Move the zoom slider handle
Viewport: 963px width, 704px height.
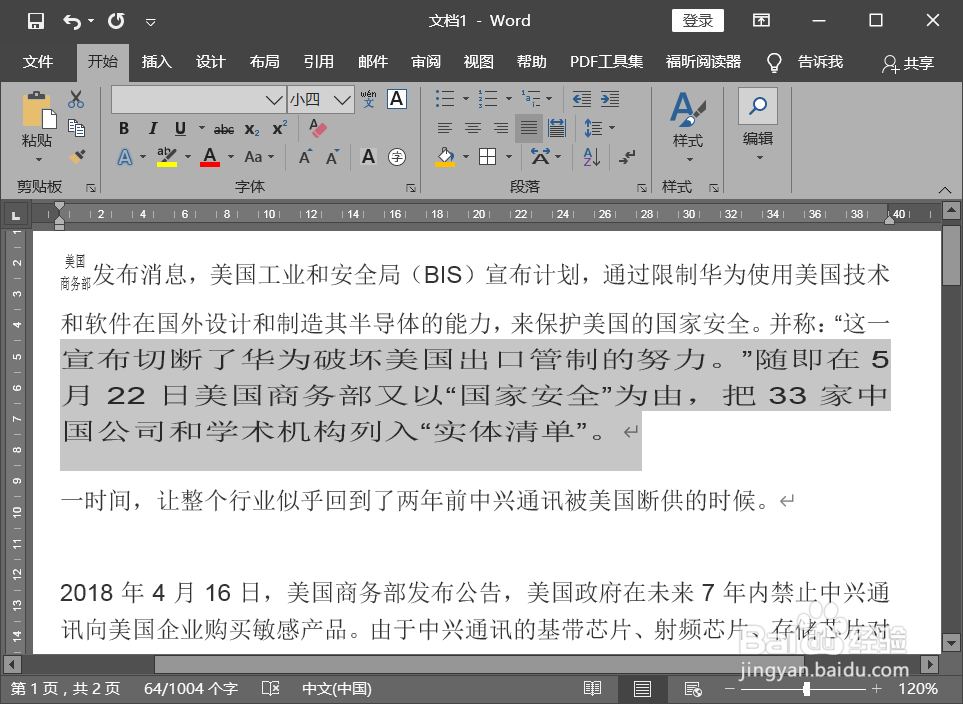coord(806,689)
